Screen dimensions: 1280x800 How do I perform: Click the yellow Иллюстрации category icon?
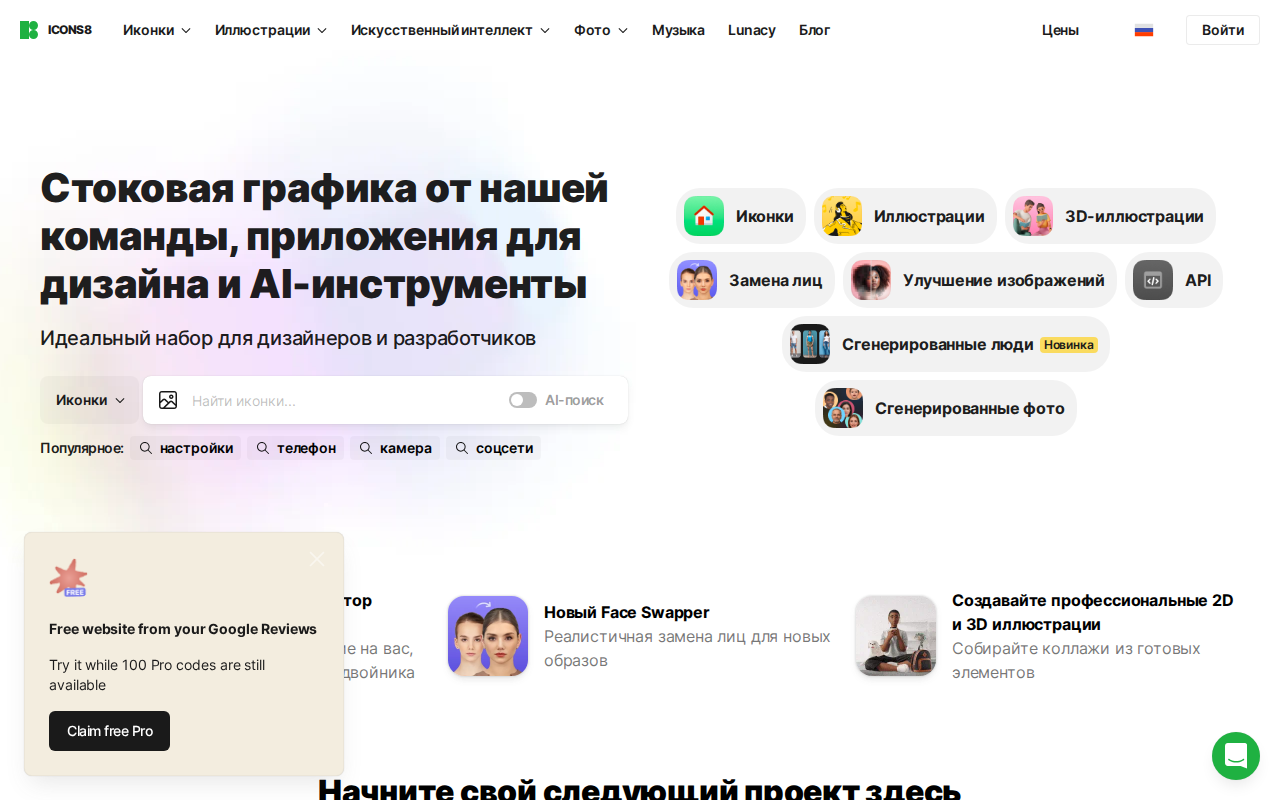(842, 216)
